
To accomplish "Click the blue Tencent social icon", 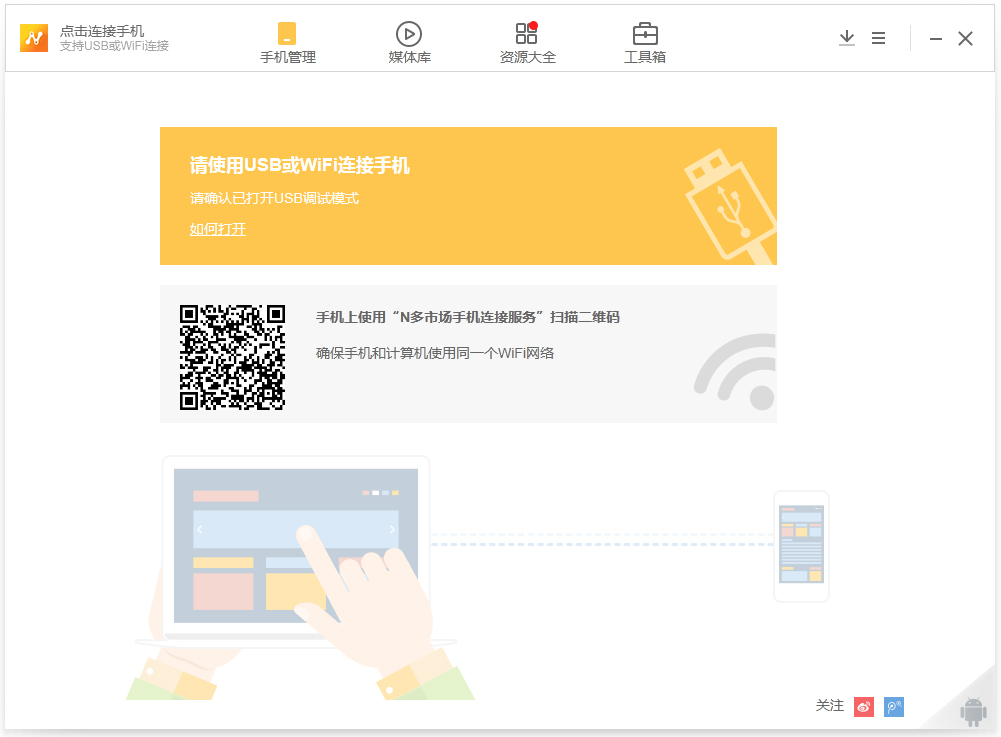I will (892, 706).
